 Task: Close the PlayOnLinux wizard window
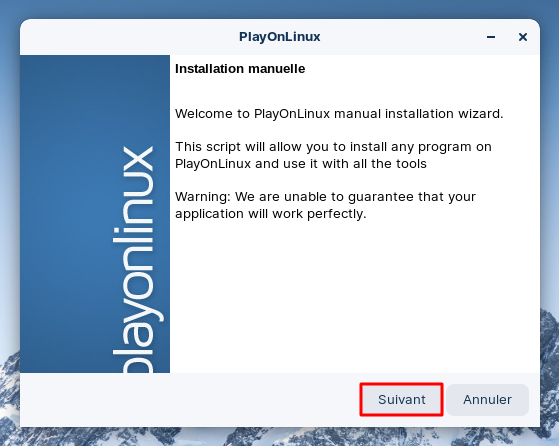[x=523, y=37]
